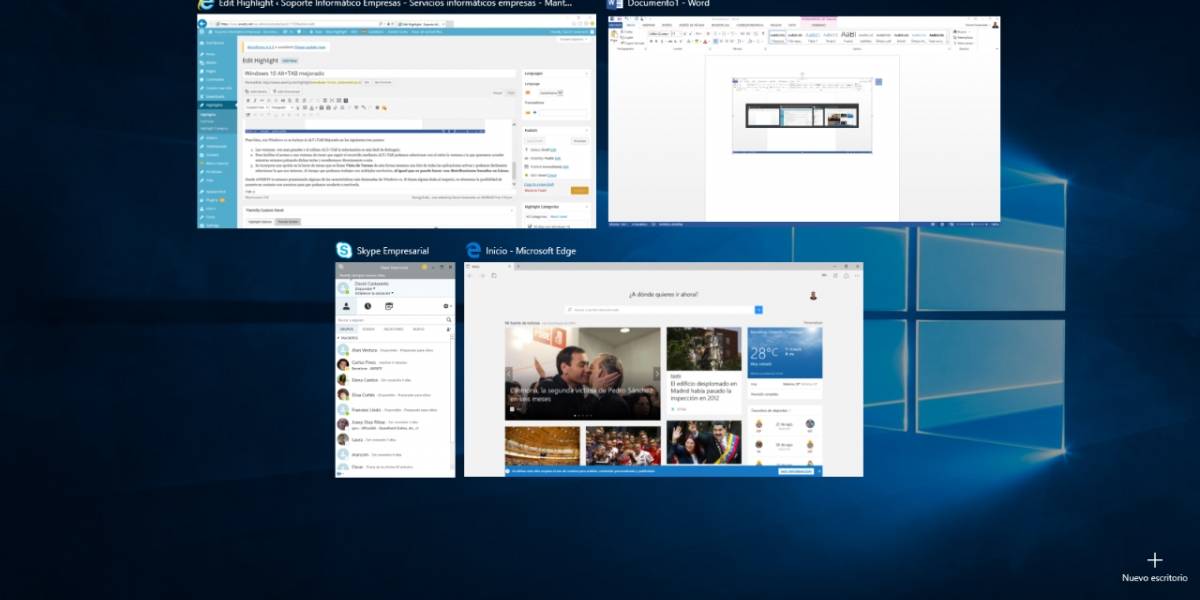Open the Skype contacts person icon tab
The height and width of the screenshot is (600, 1200).
click(x=346, y=306)
